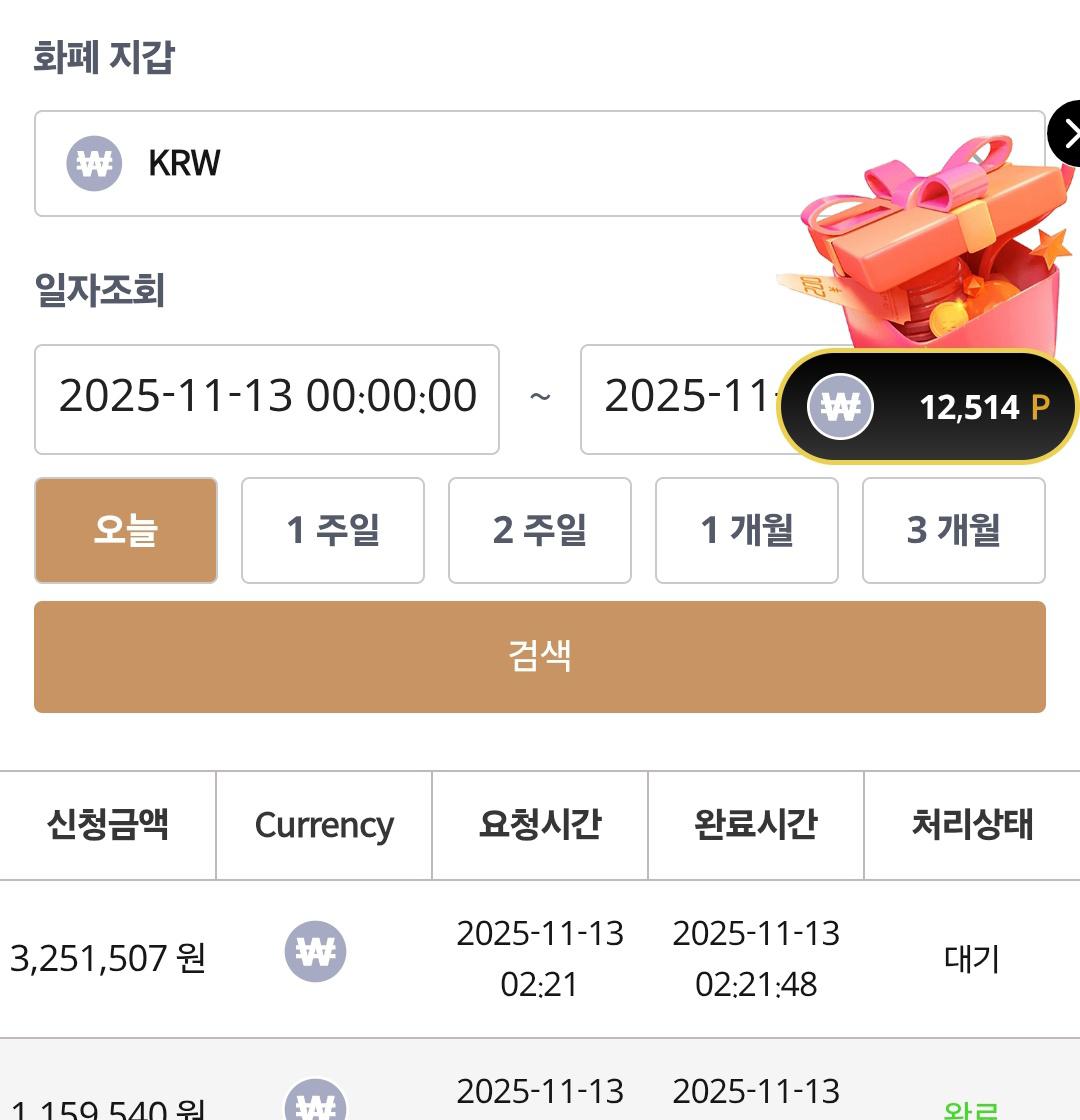Select the 오늘 date range option
Image resolution: width=1080 pixels, height=1120 pixels.
126,530
